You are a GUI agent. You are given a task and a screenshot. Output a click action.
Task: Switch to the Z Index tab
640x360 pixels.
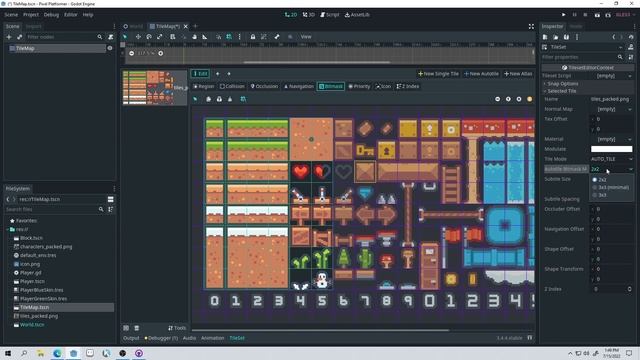pos(408,87)
